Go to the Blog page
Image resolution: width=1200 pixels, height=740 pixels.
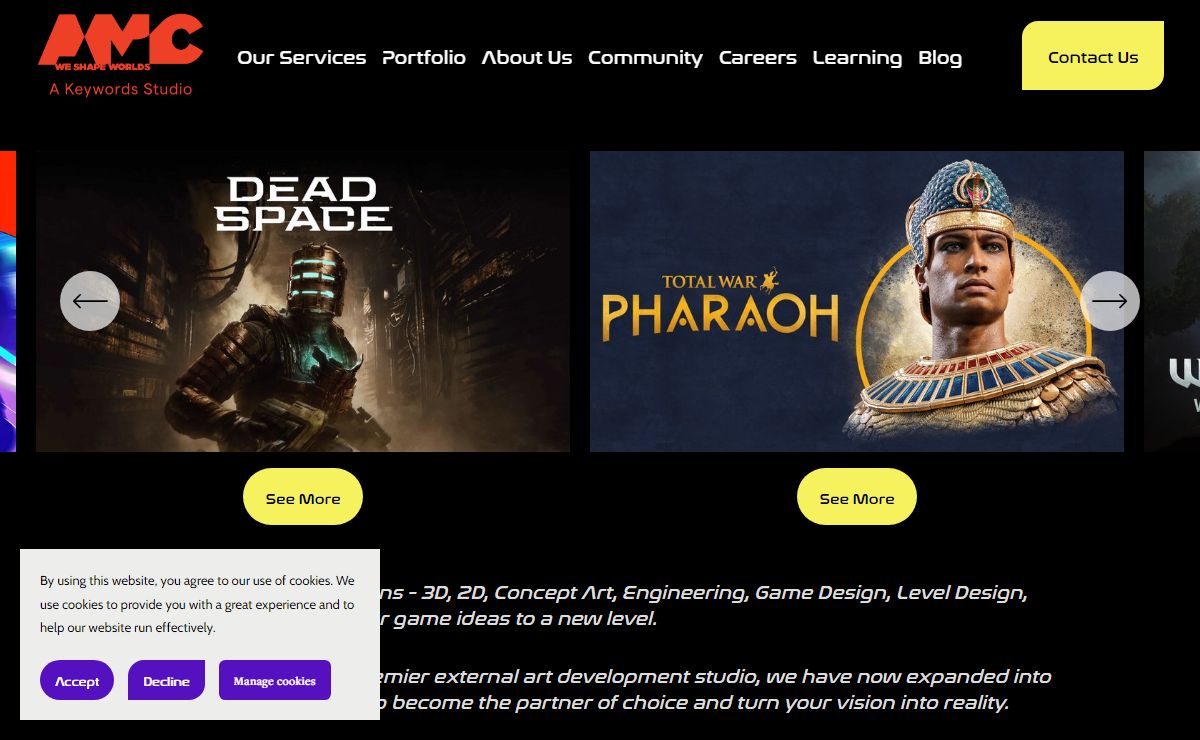point(940,58)
